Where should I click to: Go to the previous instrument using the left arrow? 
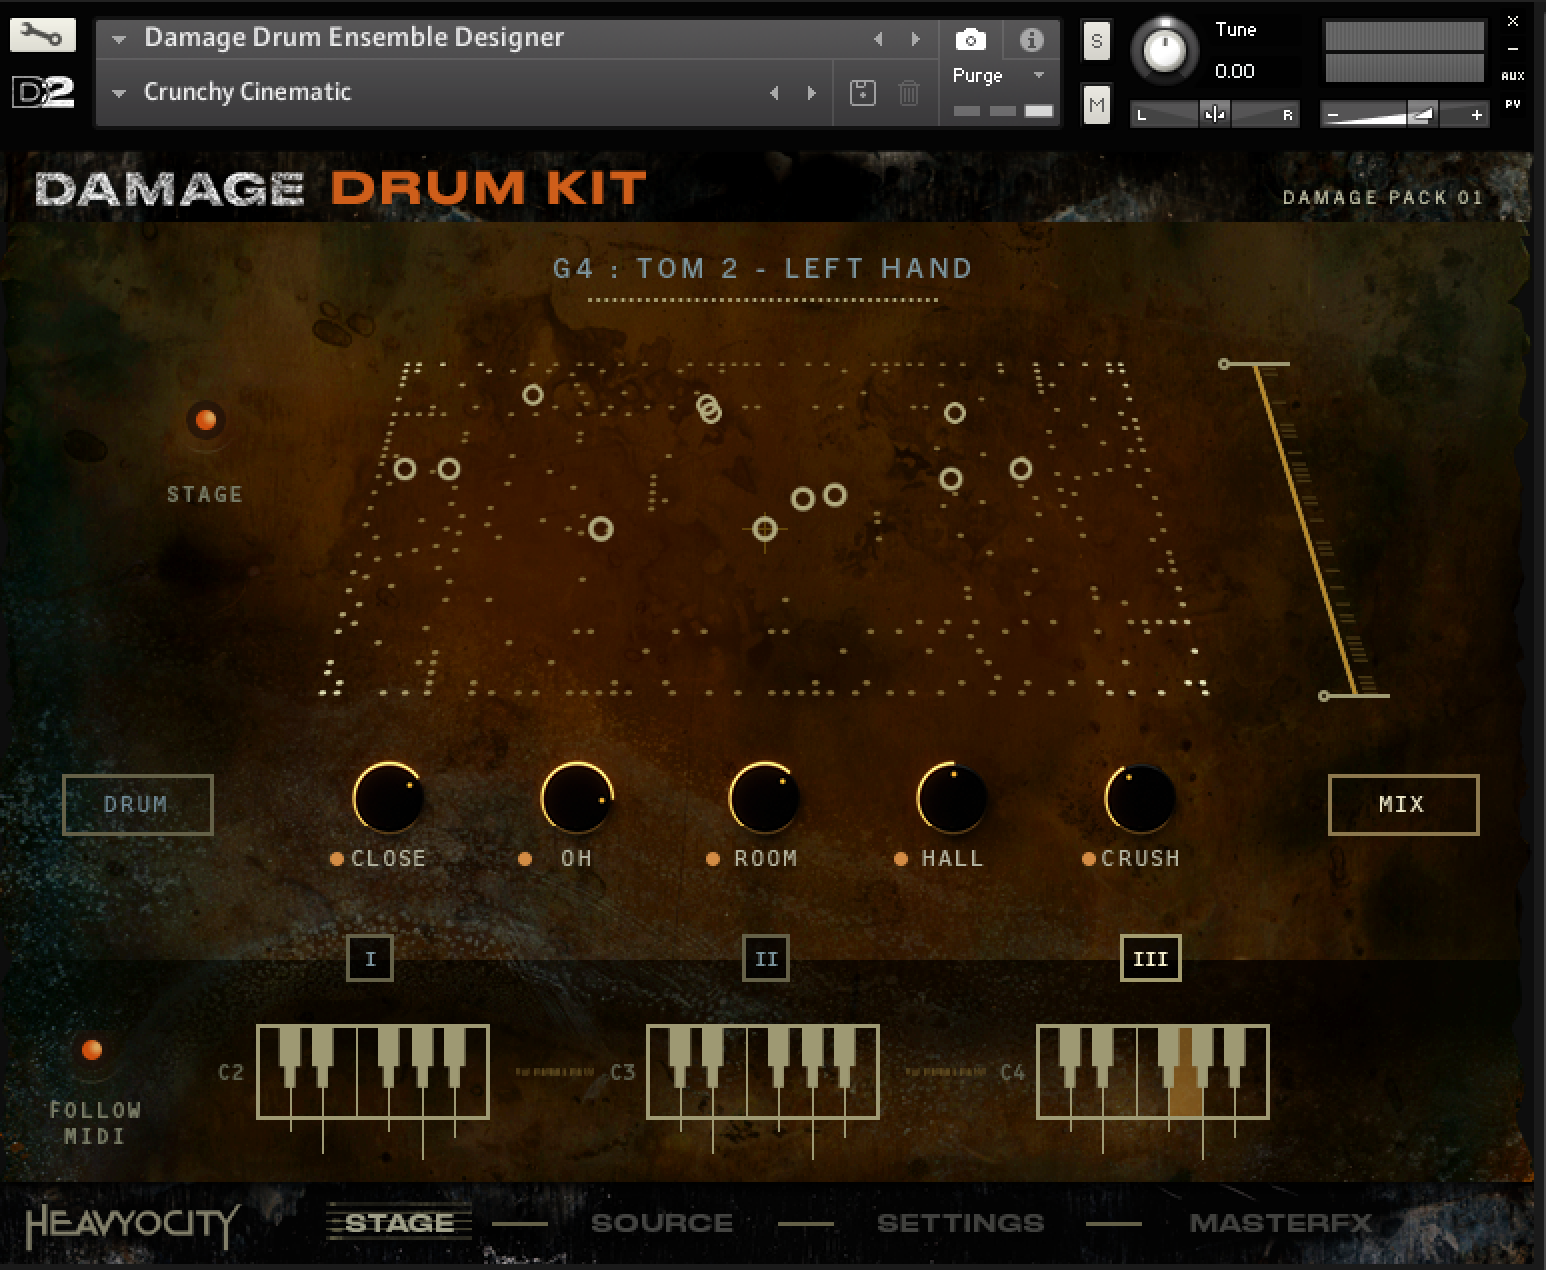click(x=878, y=39)
